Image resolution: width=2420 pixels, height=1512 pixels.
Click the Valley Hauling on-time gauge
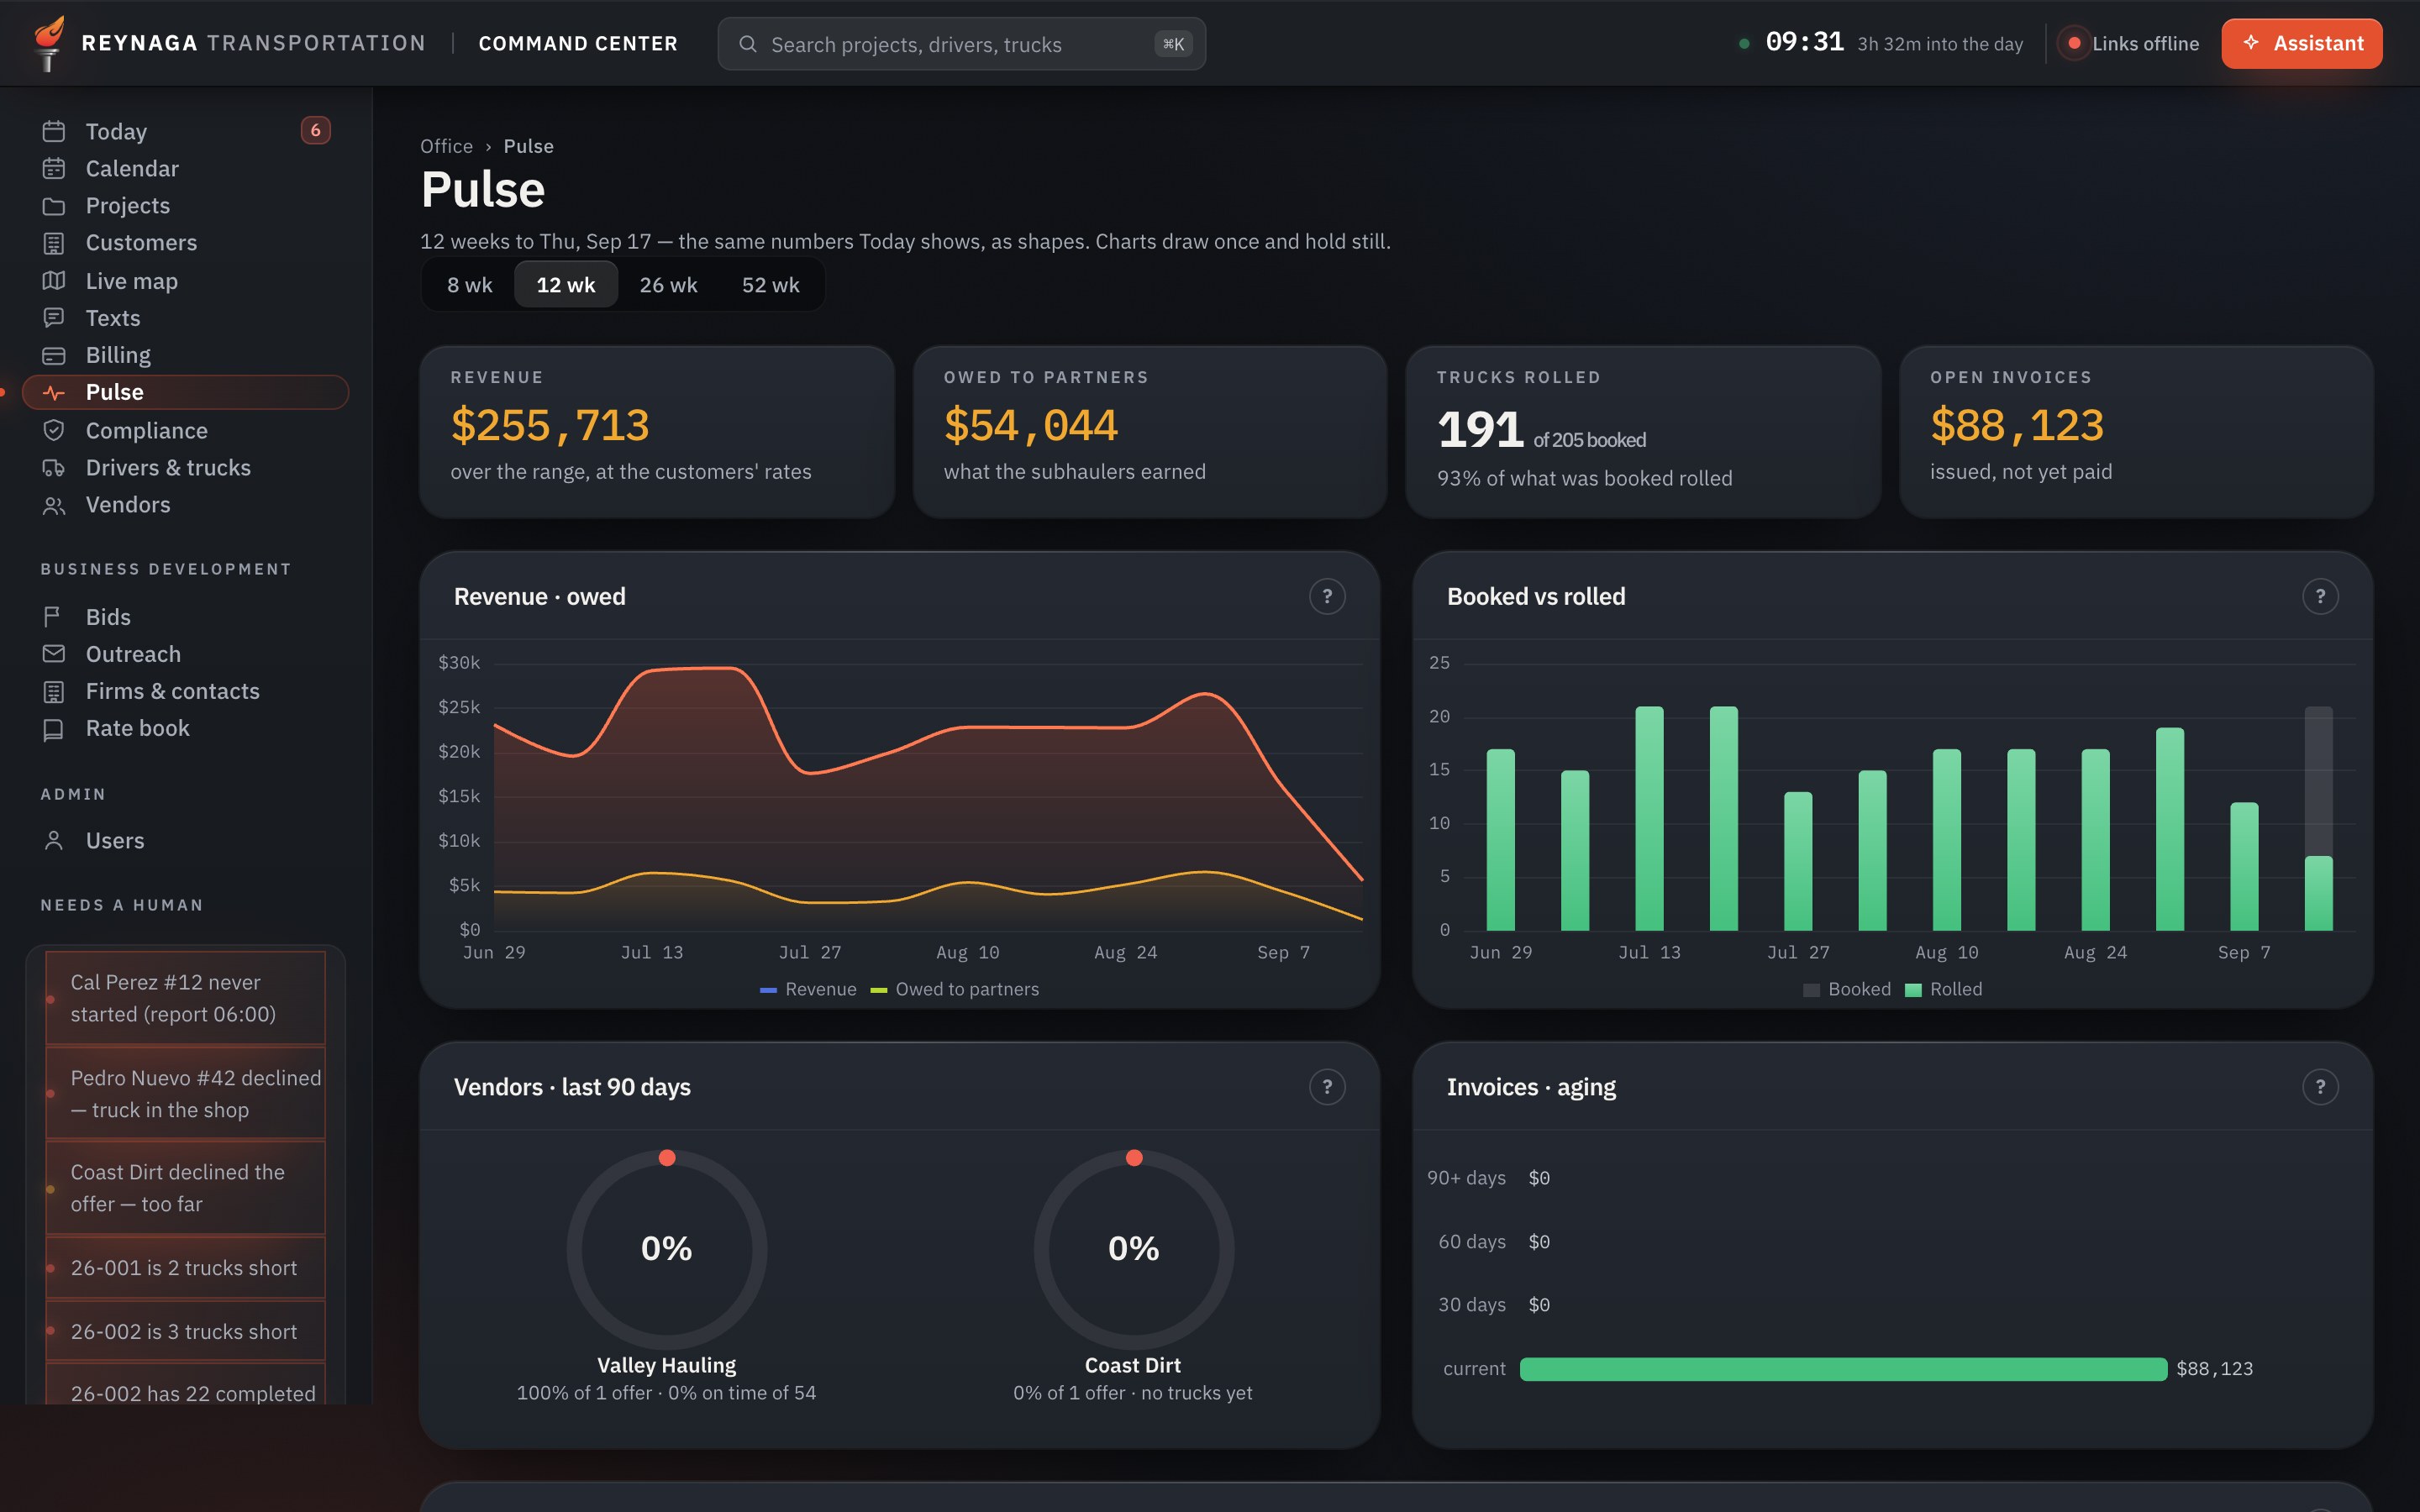coord(667,1249)
